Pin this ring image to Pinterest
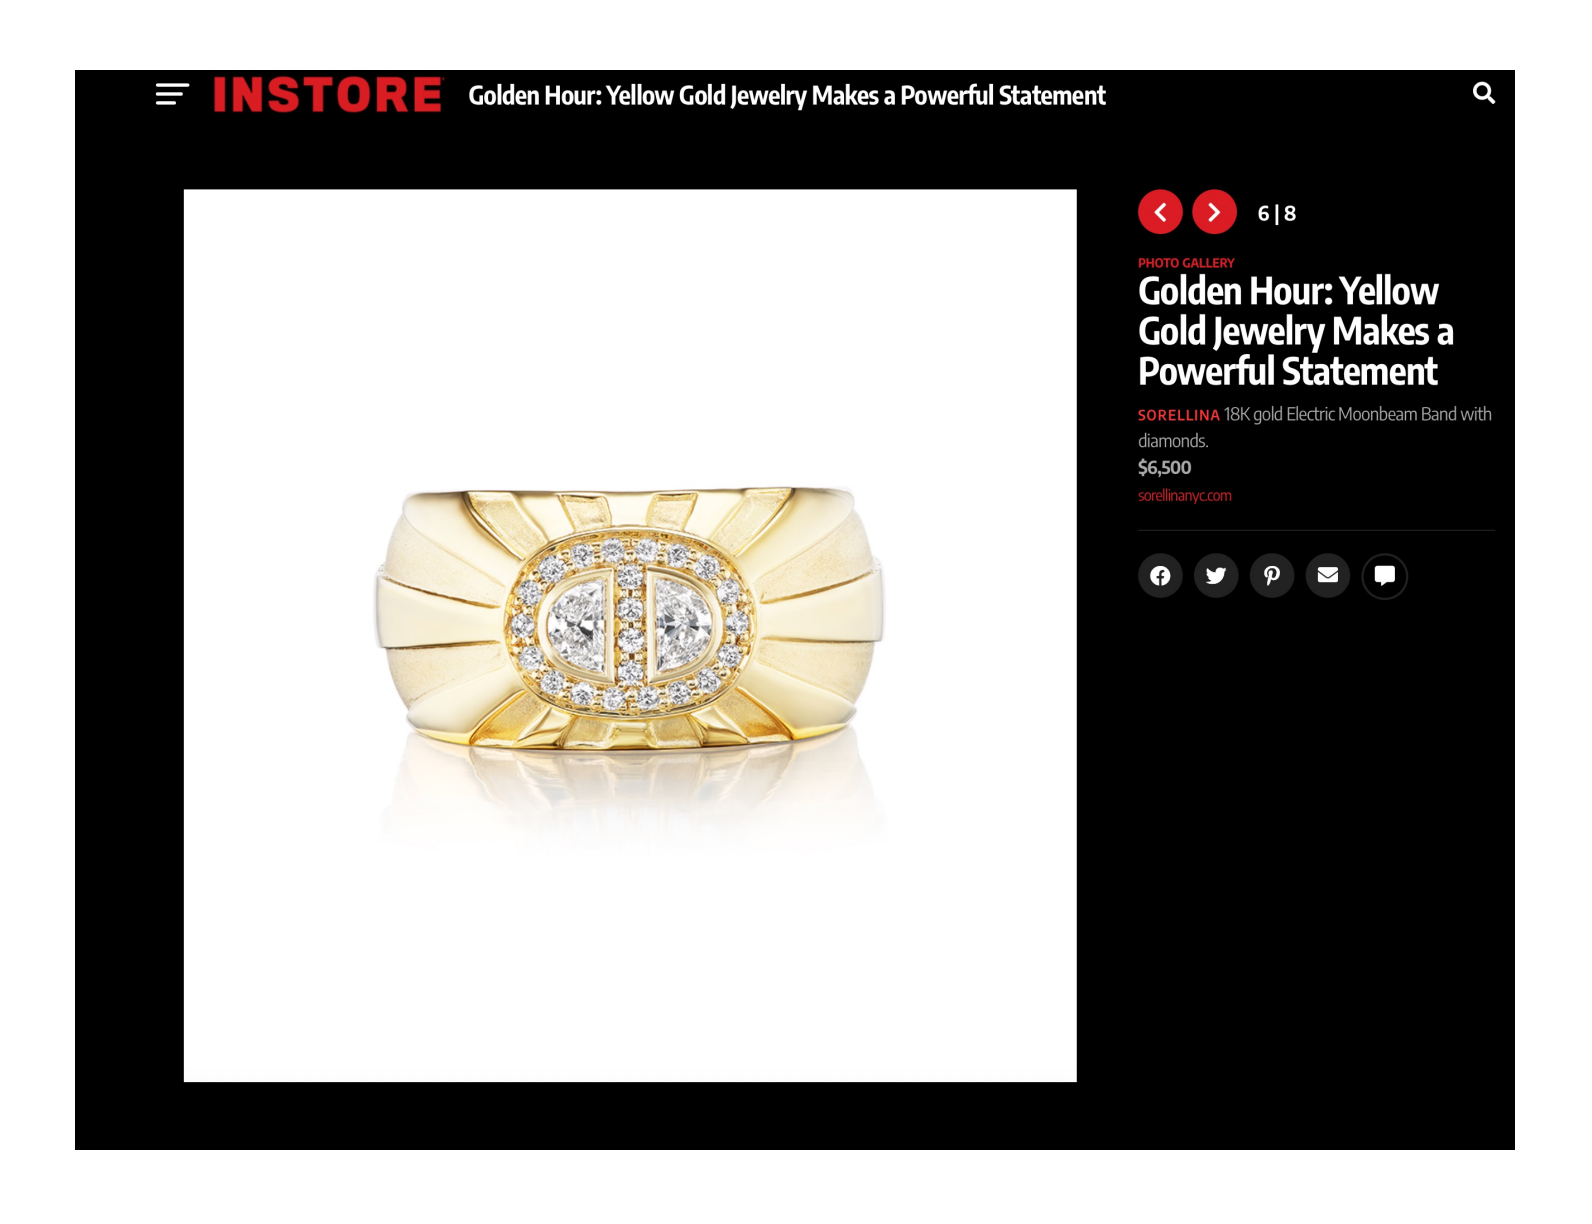Viewport: 1592px width, 1224px height. tap(1272, 576)
